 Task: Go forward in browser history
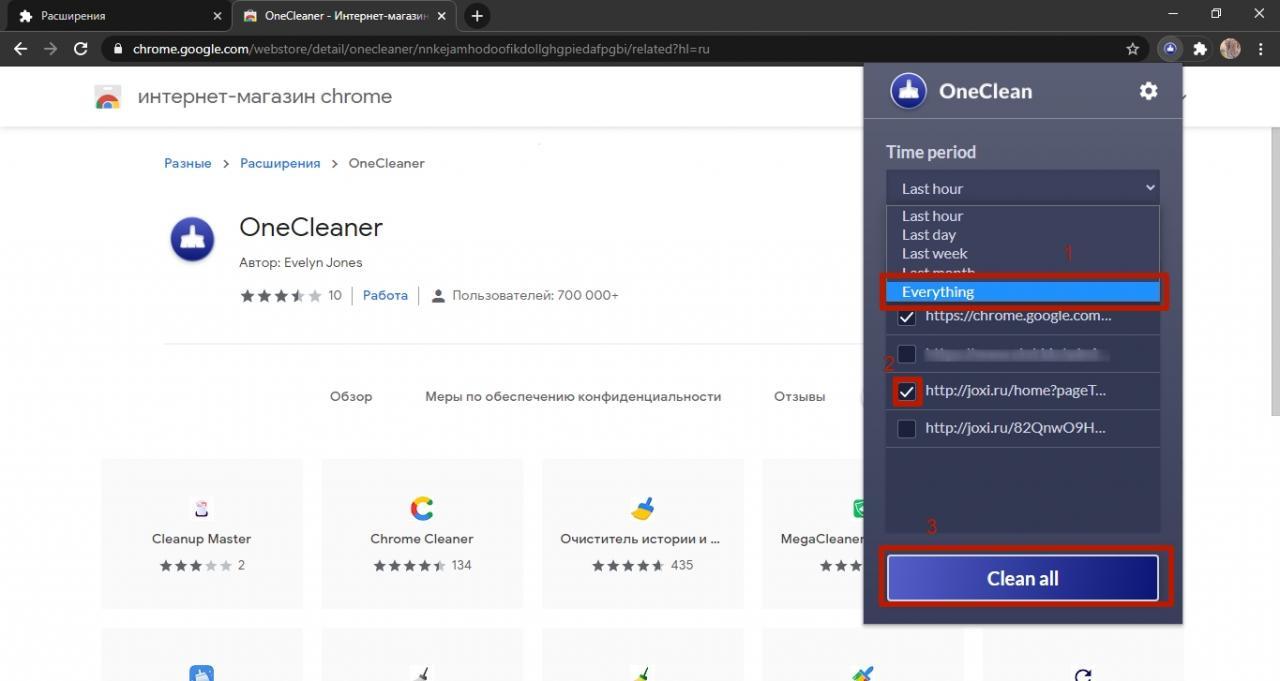tap(50, 48)
